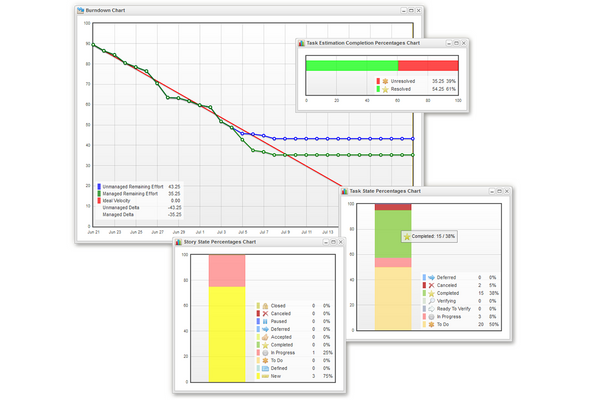Click the Deferred arrow icon in Task State legend

click(x=431, y=278)
